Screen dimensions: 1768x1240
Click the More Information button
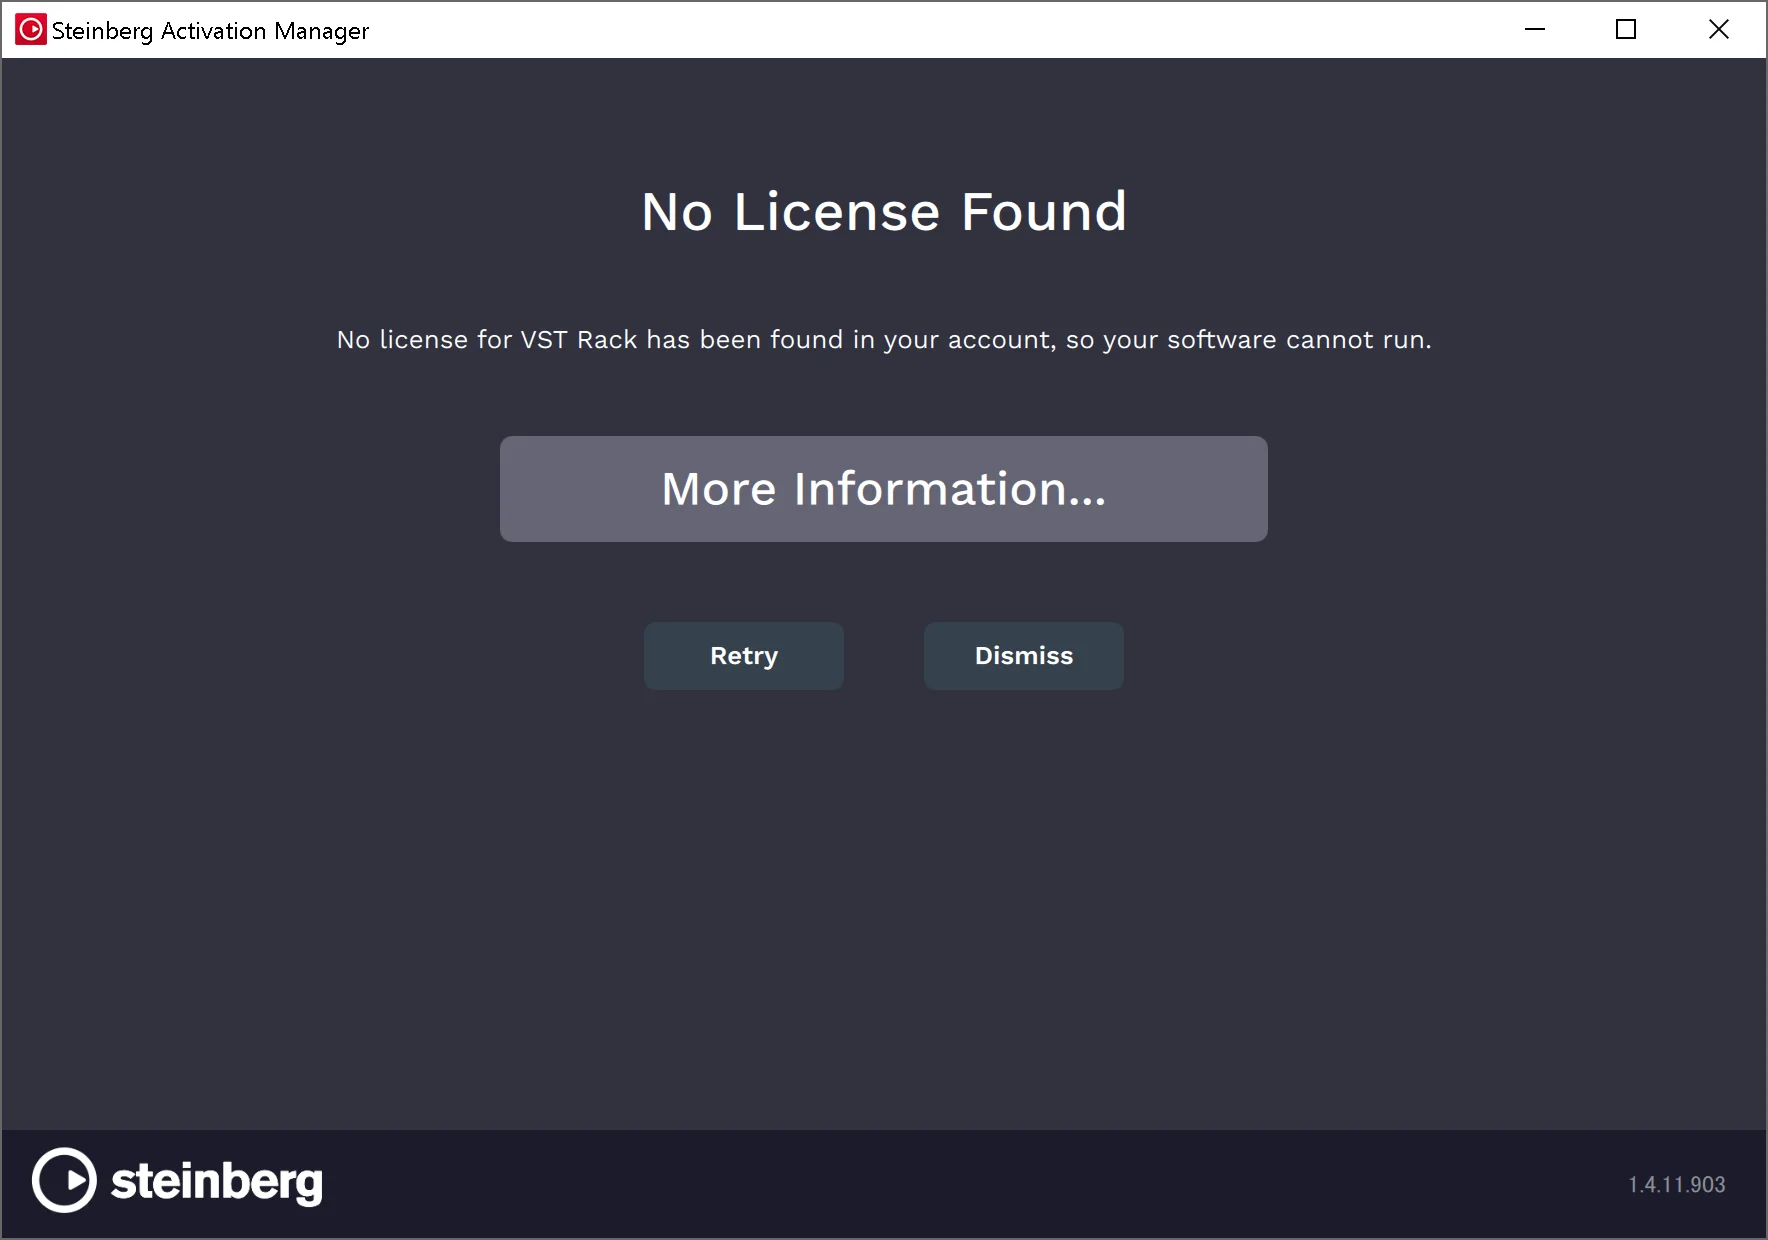tap(883, 489)
